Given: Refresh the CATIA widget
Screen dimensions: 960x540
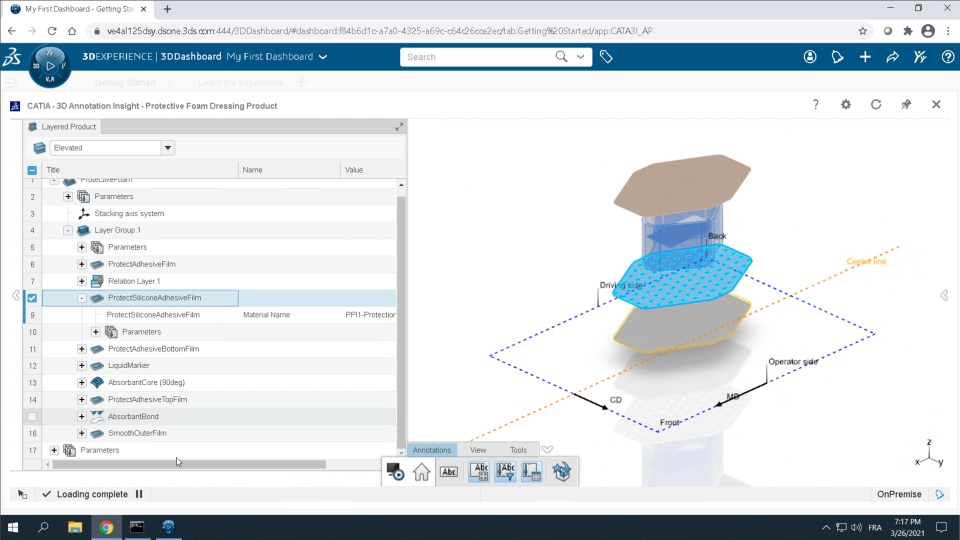Looking at the screenshot, I should pos(876,105).
